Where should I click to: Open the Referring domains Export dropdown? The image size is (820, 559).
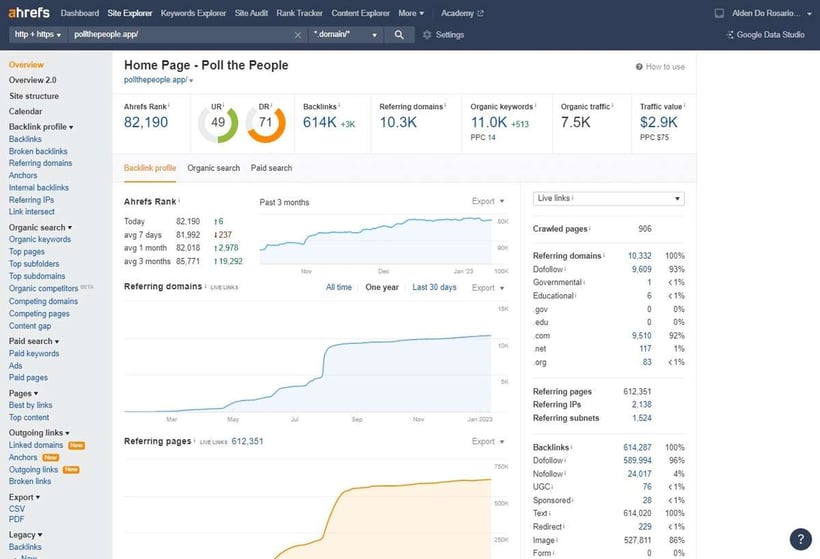pos(488,288)
